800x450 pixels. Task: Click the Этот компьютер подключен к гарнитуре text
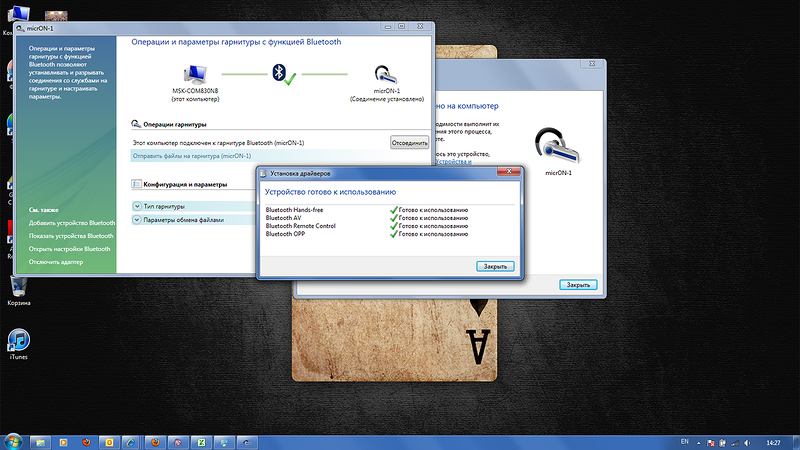click(x=218, y=143)
